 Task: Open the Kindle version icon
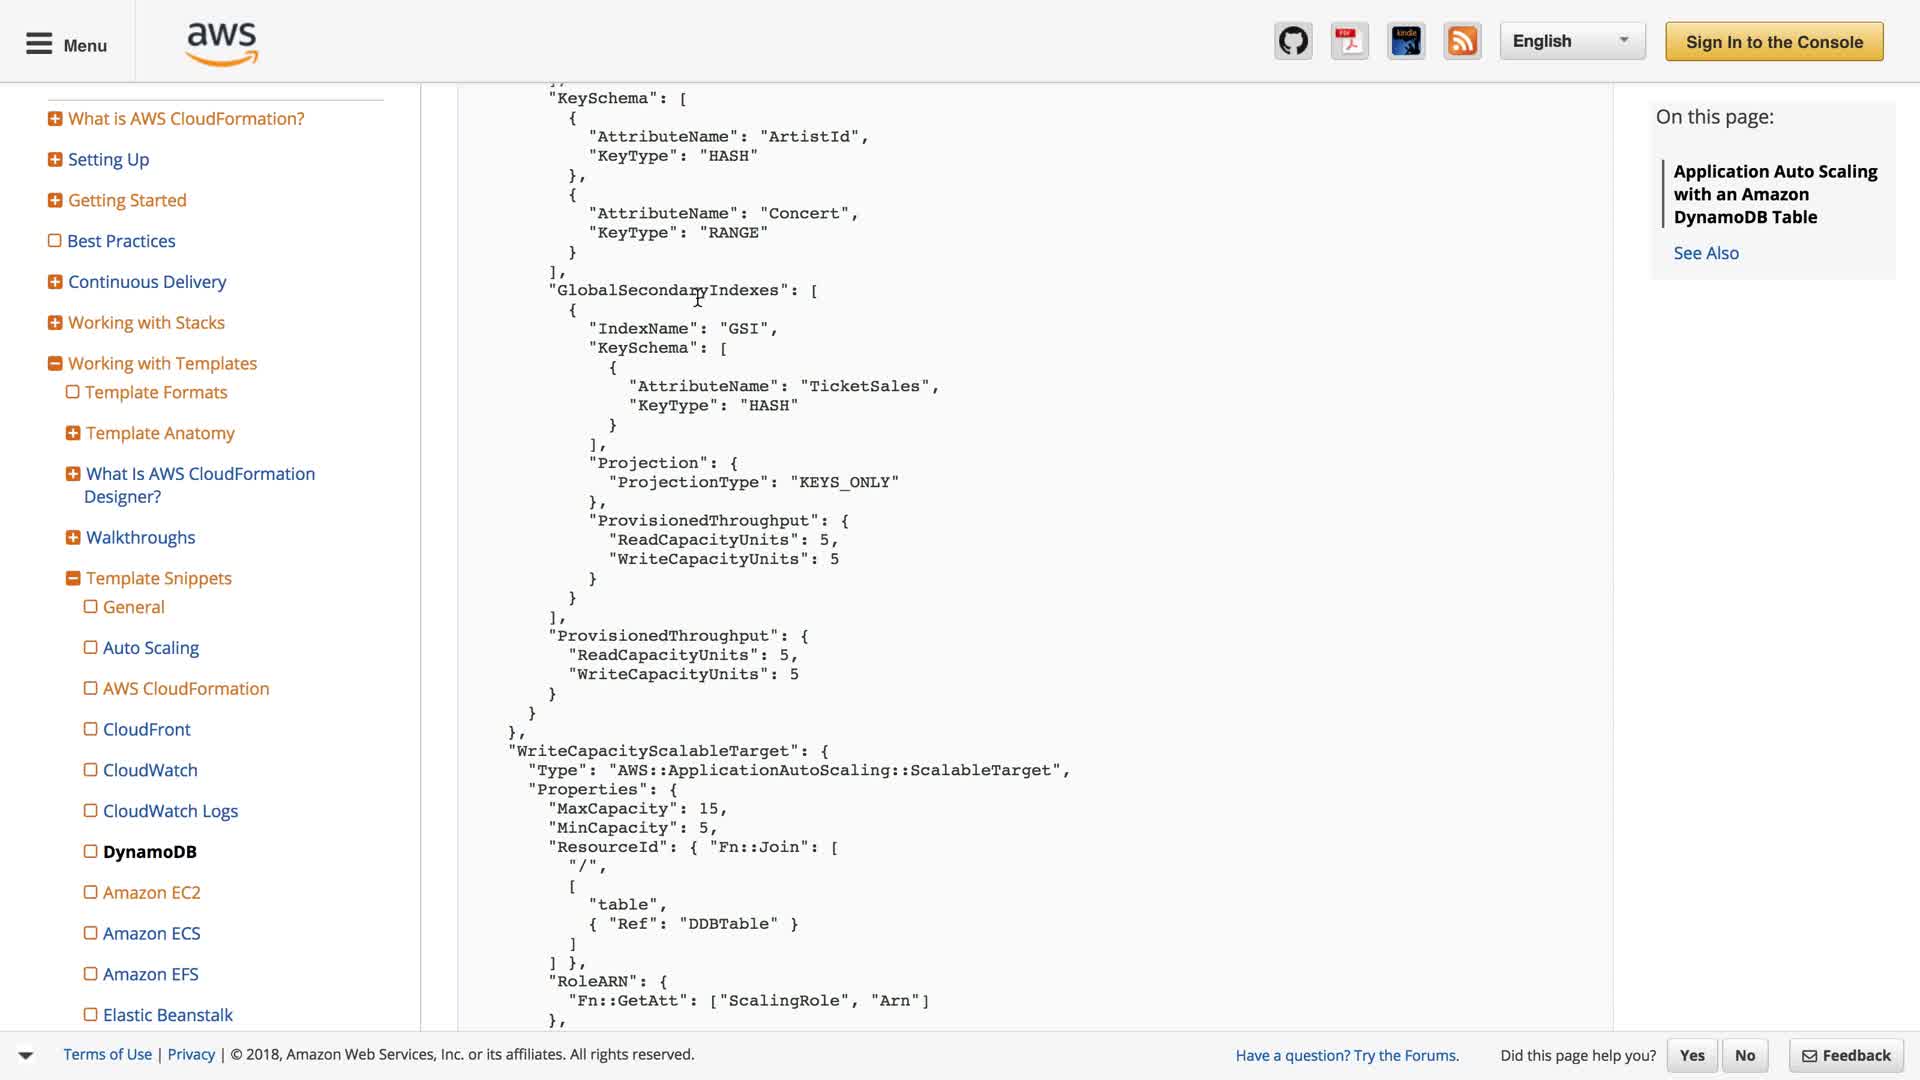click(x=1406, y=42)
